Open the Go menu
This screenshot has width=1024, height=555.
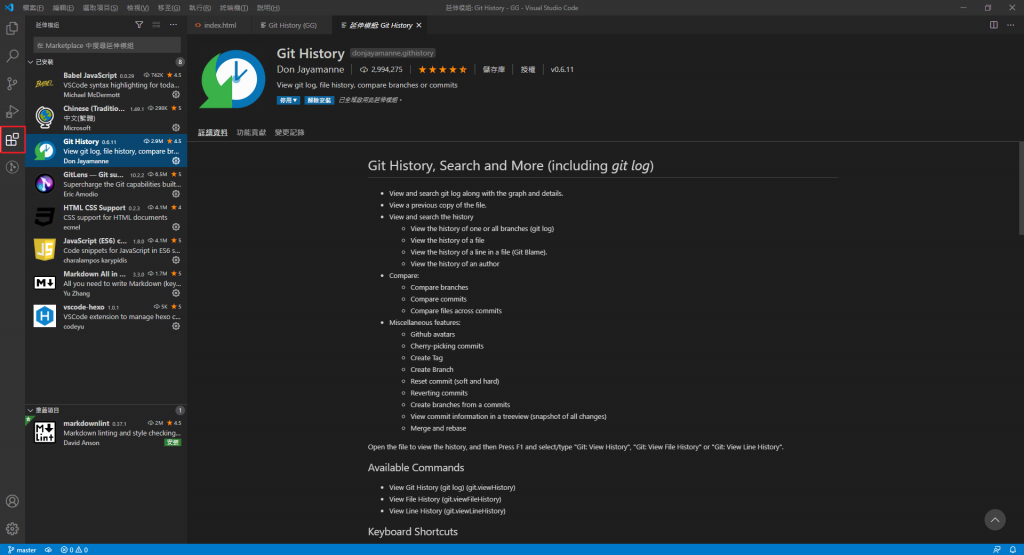168,8
